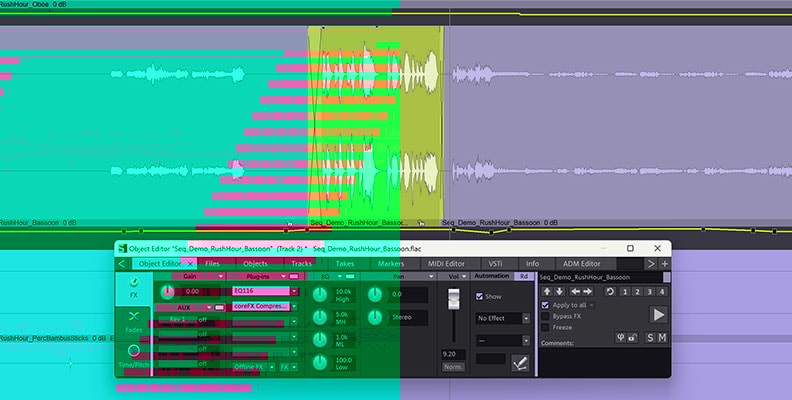Click the play button in Object Editor
Image resolution: width=792 pixels, height=400 pixels.
[x=659, y=314]
